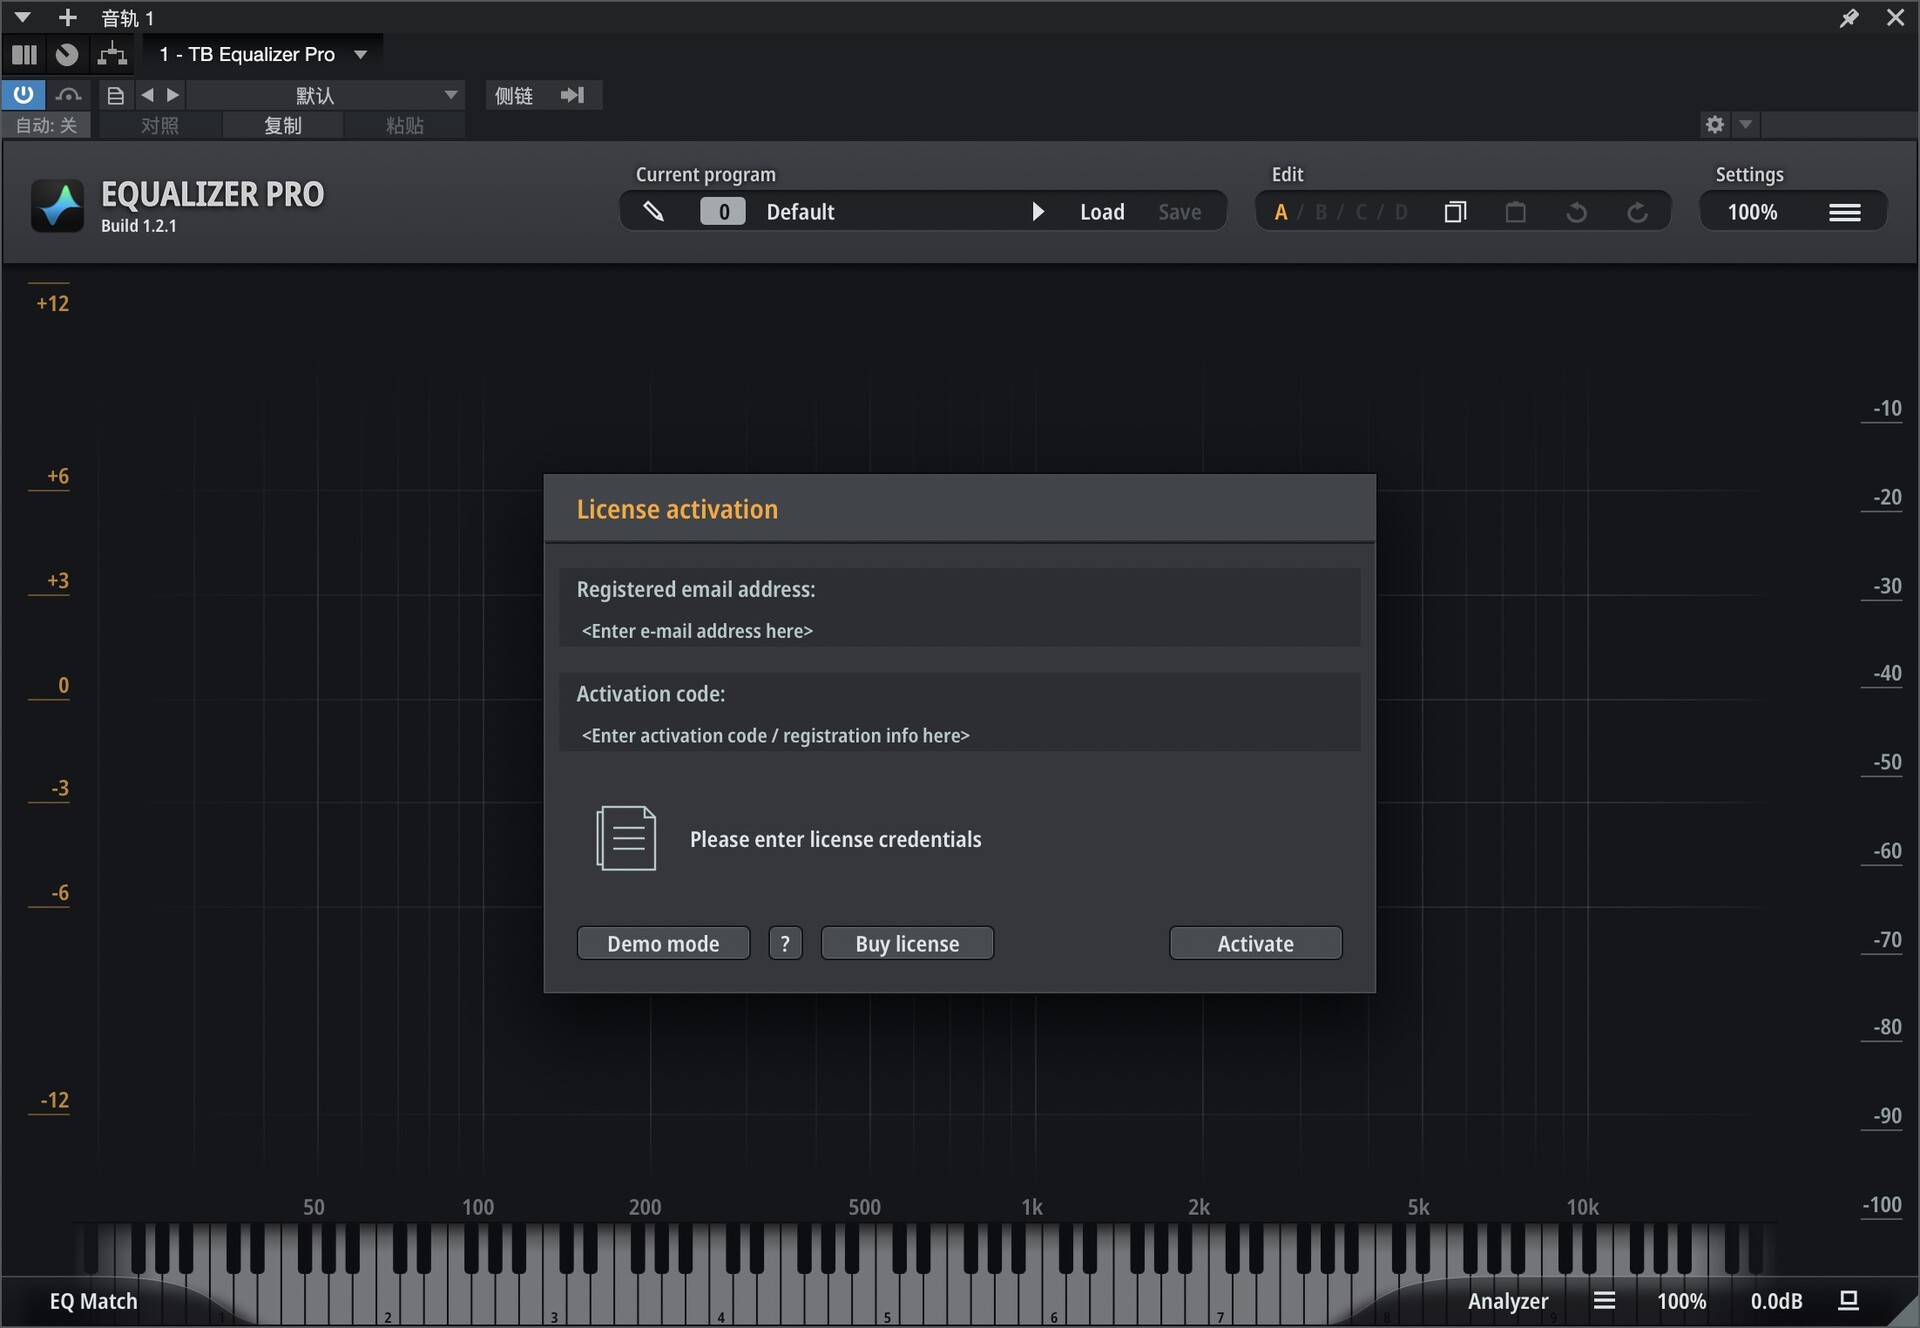
Task: Click the Equalizer Pro logo icon
Action: (x=58, y=205)
